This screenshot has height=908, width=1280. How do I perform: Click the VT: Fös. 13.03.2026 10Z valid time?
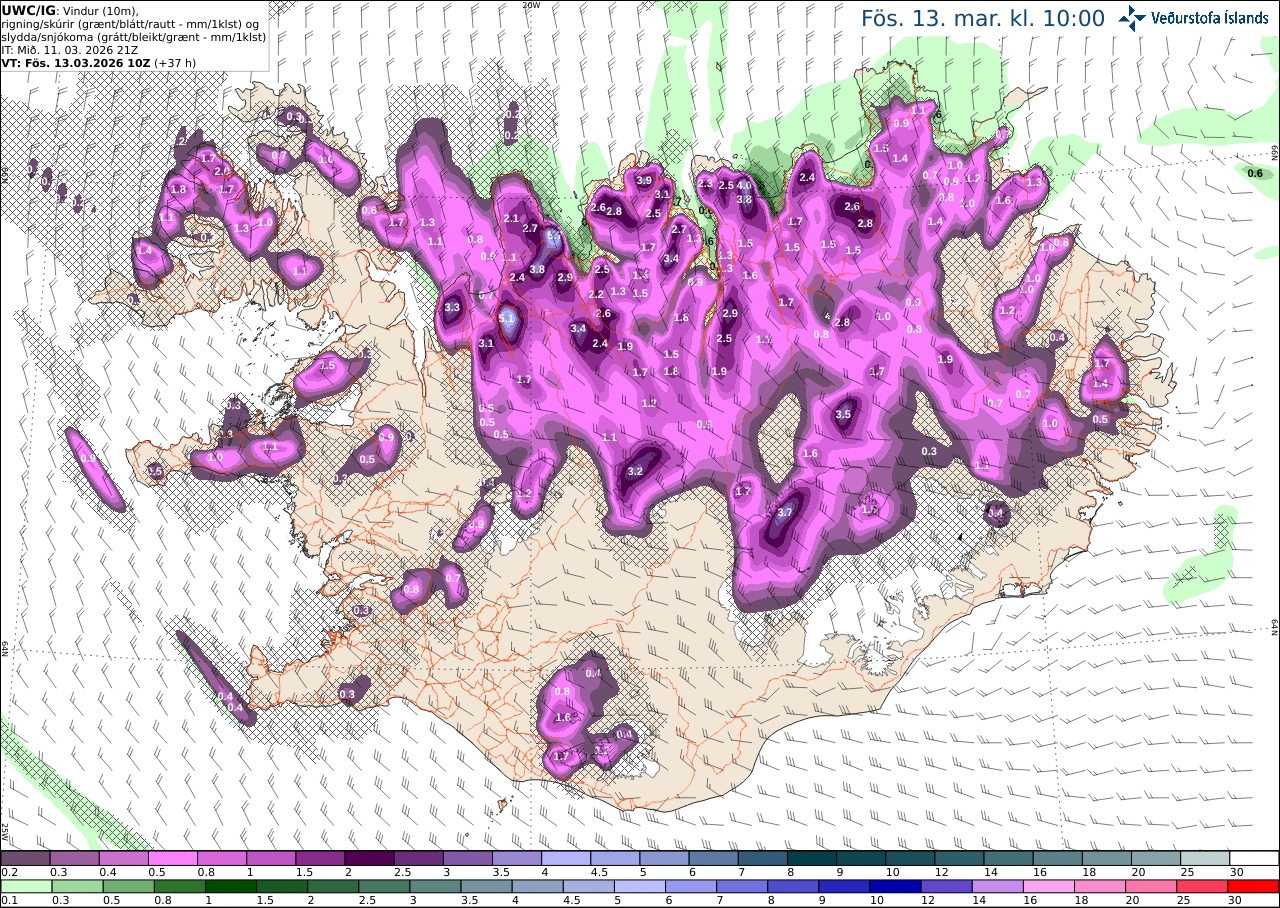click(x=75, y=62)
